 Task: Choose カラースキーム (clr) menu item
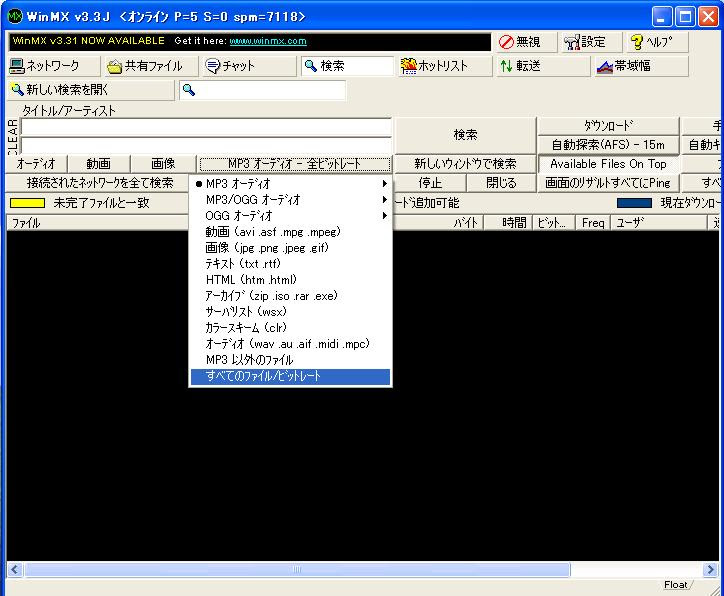pos(290,328)
